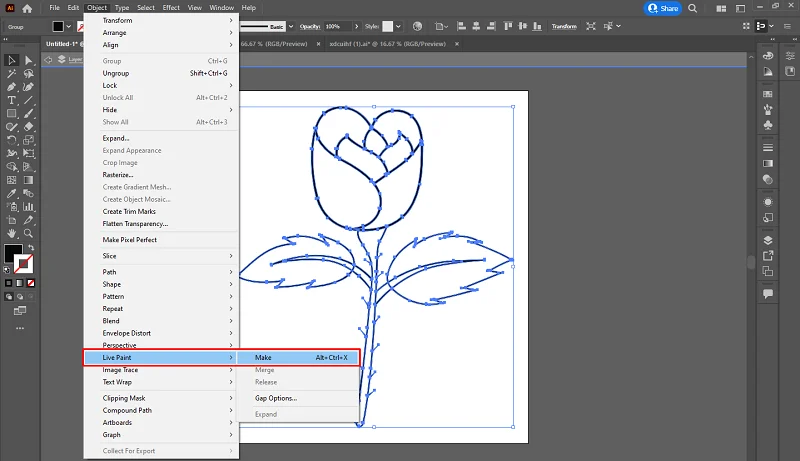Select the Direct Selection tool
800x461 pixels.
click(x=29, y=61)
